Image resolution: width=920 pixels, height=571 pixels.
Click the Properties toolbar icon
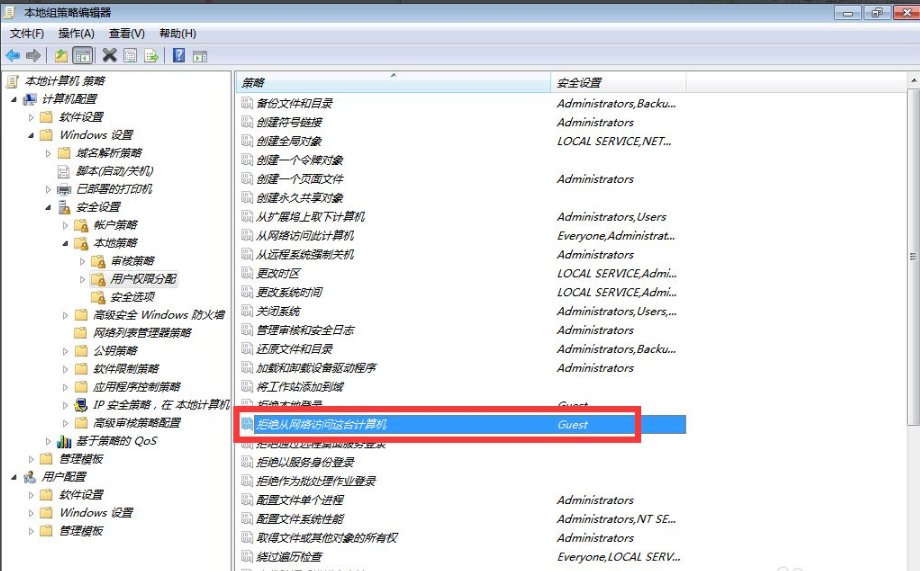coord(131,56)
